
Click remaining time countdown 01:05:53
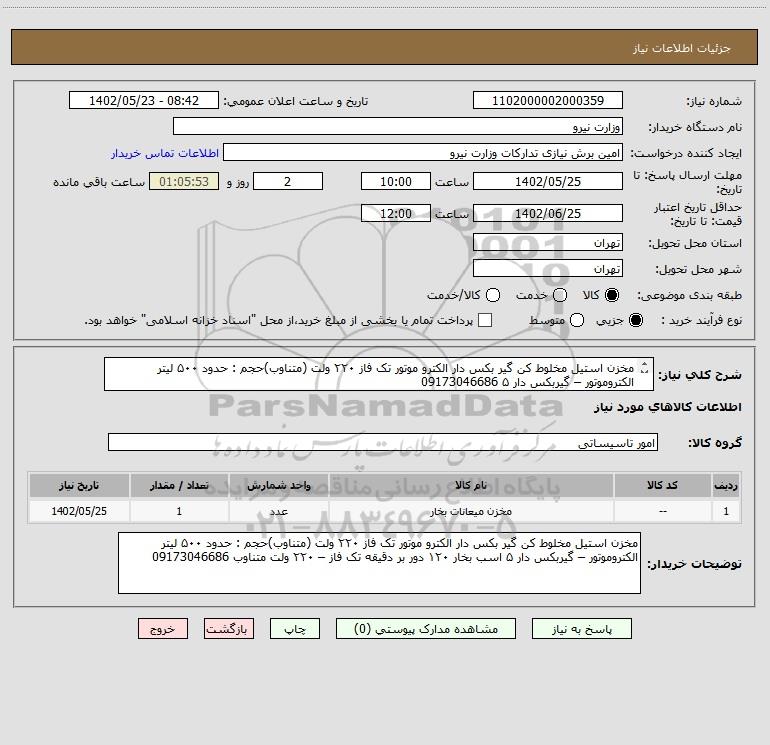coord(184,181)
